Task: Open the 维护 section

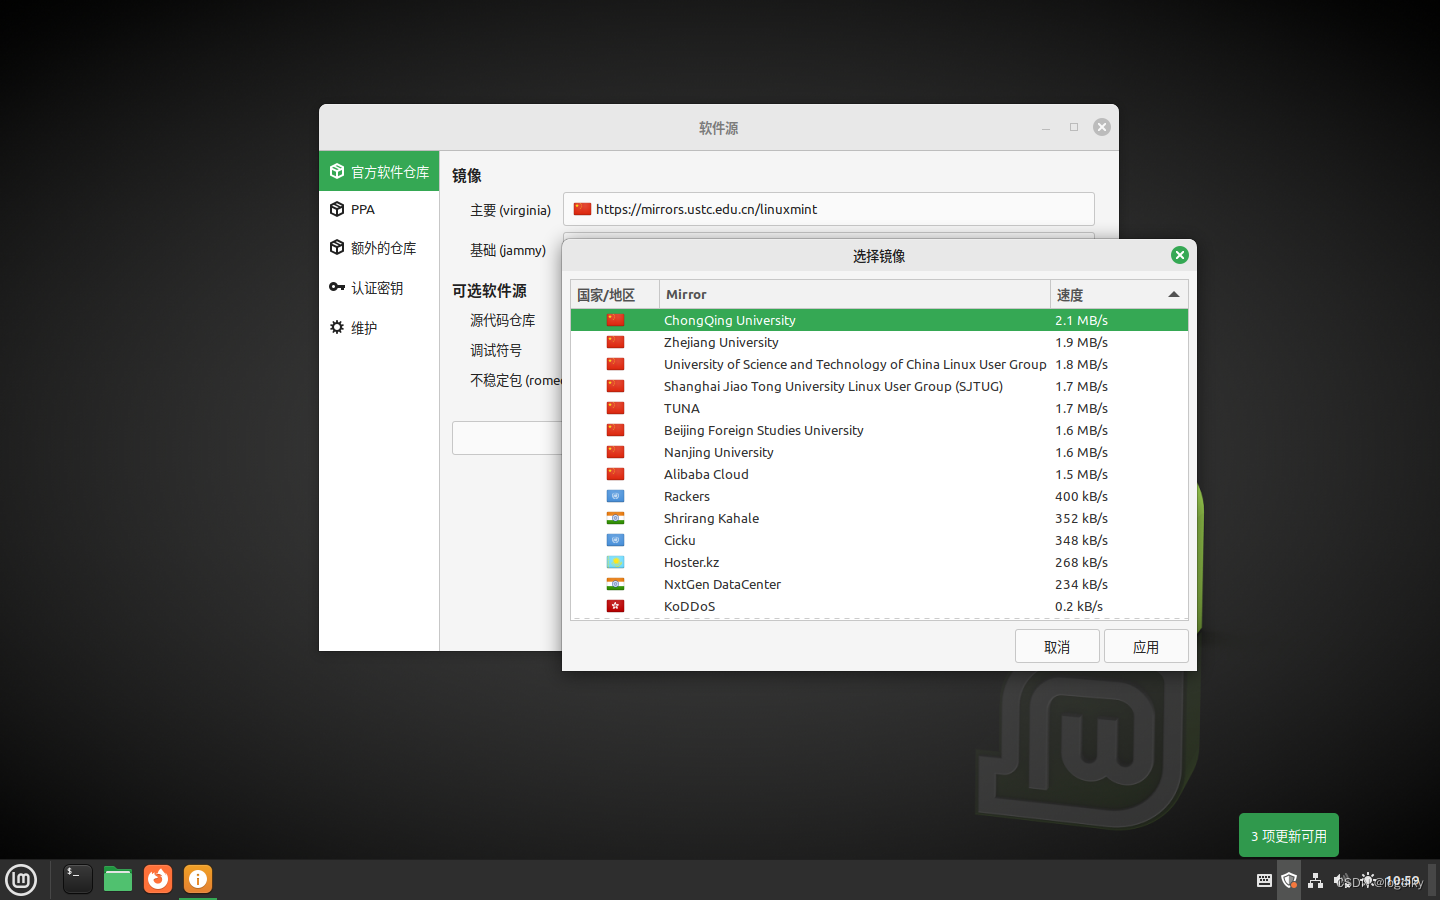Action: pos(379,328)
